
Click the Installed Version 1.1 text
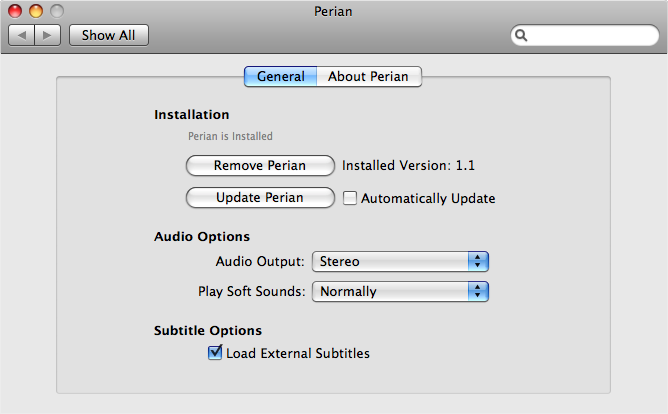408,165
